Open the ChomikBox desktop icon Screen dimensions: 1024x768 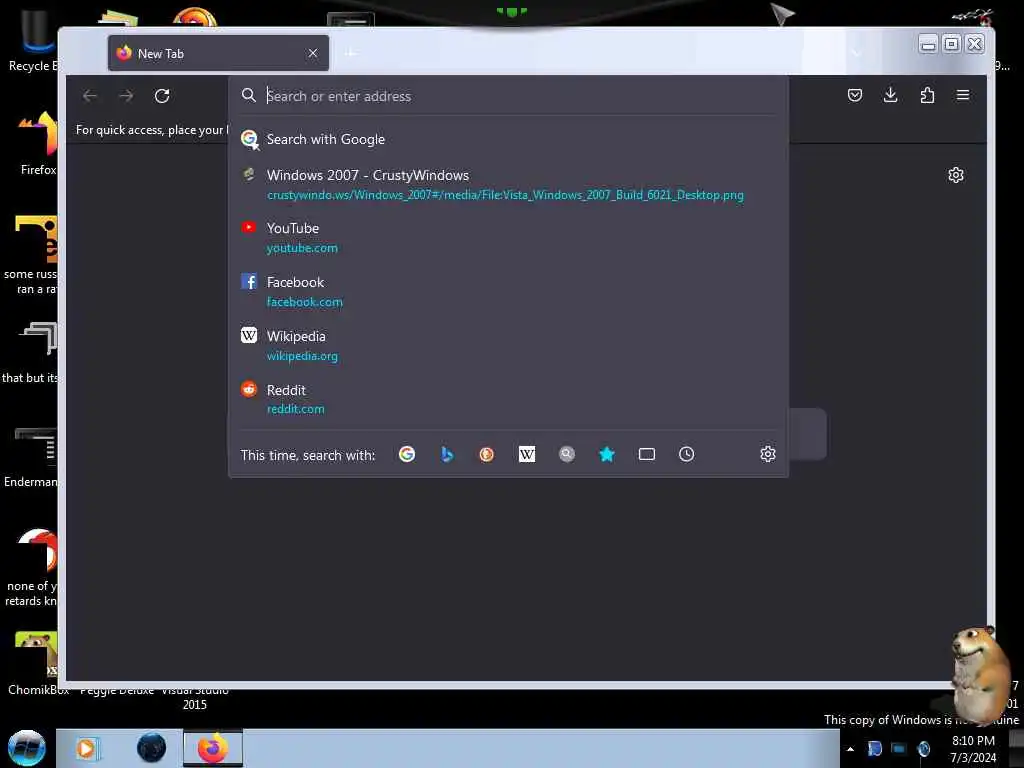(x=36, y=662)
